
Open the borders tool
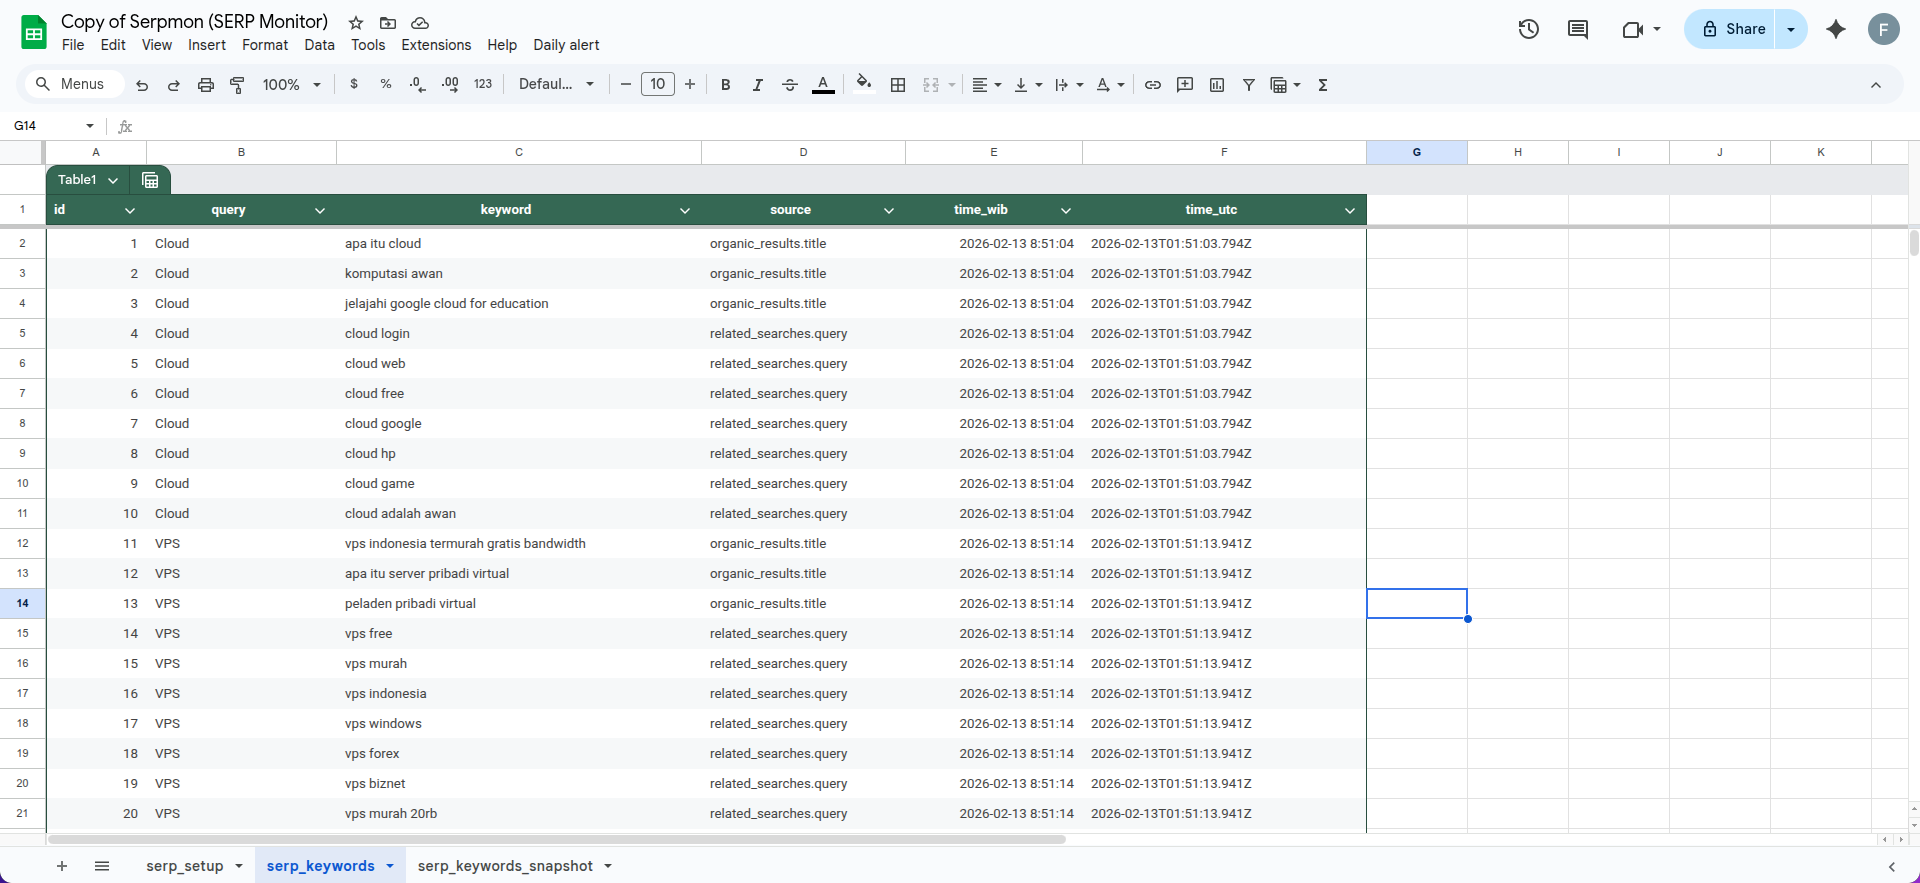pos(898,85)
